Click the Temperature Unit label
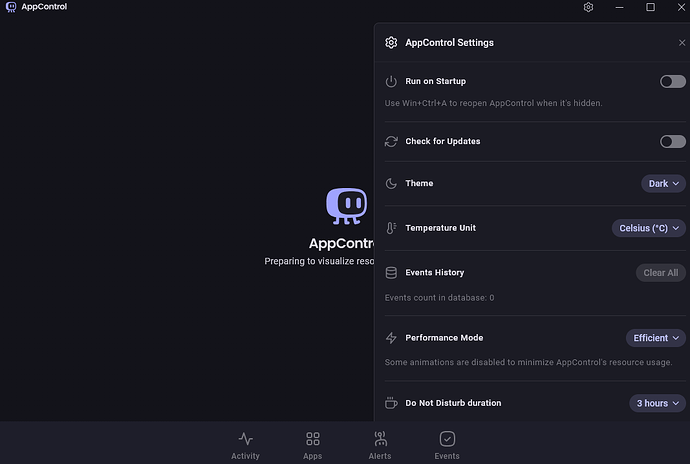The image size is (690, 464). [440, 228]
